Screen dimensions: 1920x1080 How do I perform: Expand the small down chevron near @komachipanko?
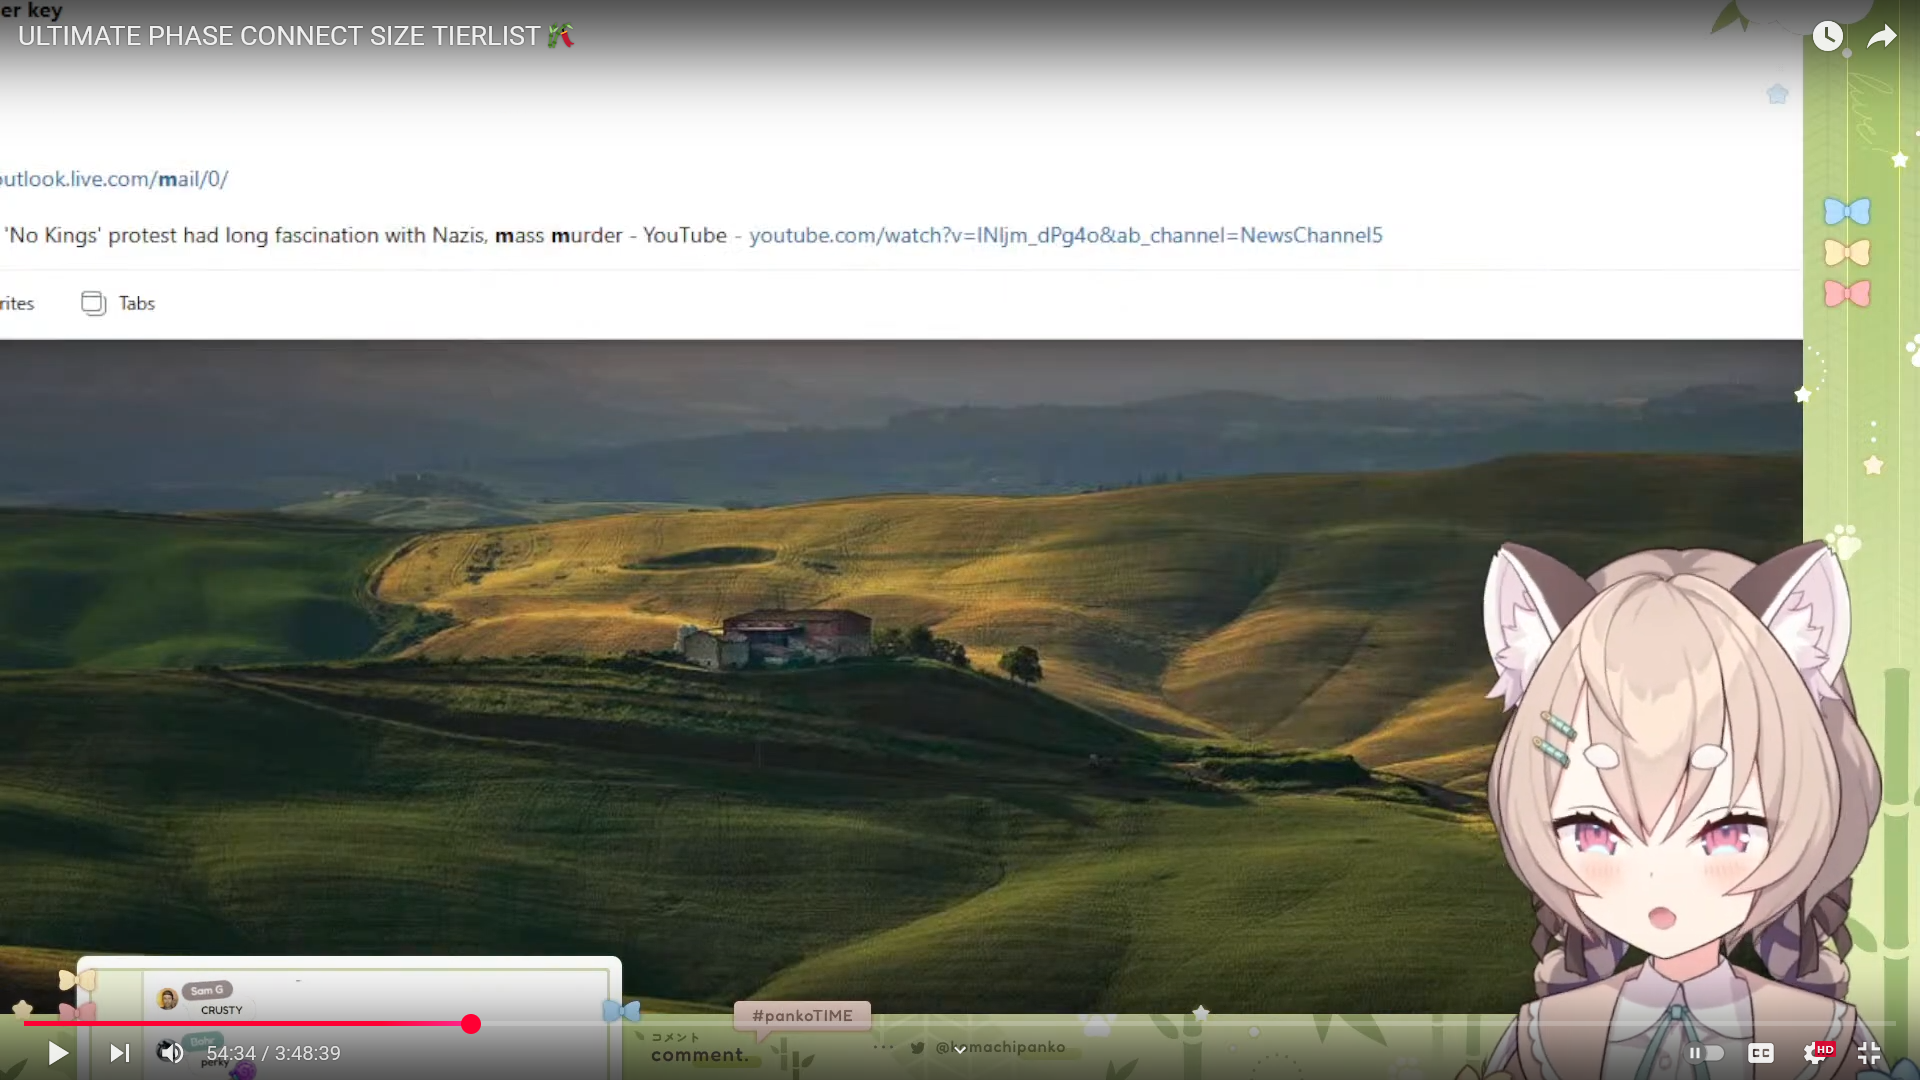tap(960, 1050)
